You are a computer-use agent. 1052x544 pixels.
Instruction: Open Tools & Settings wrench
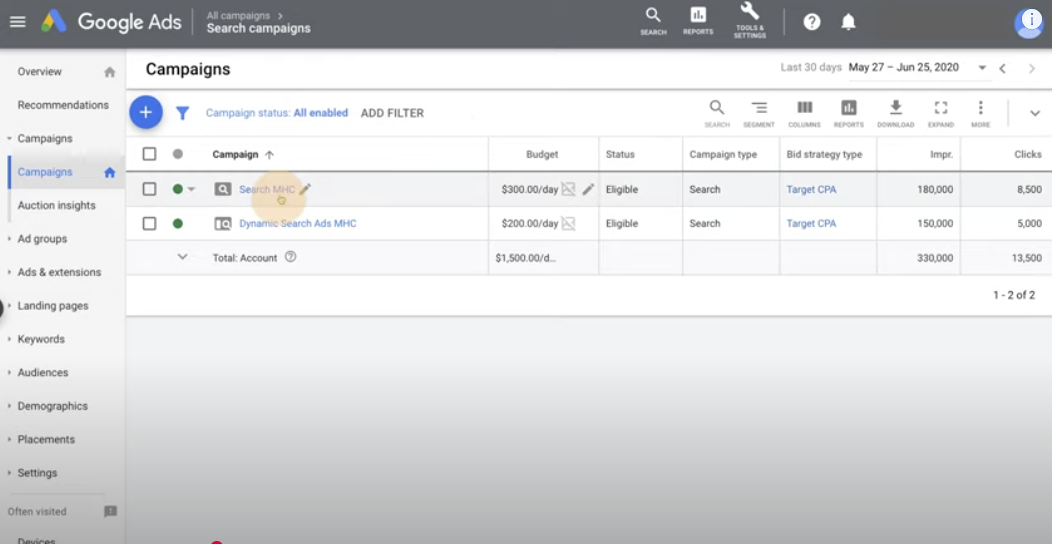(749, 20)
